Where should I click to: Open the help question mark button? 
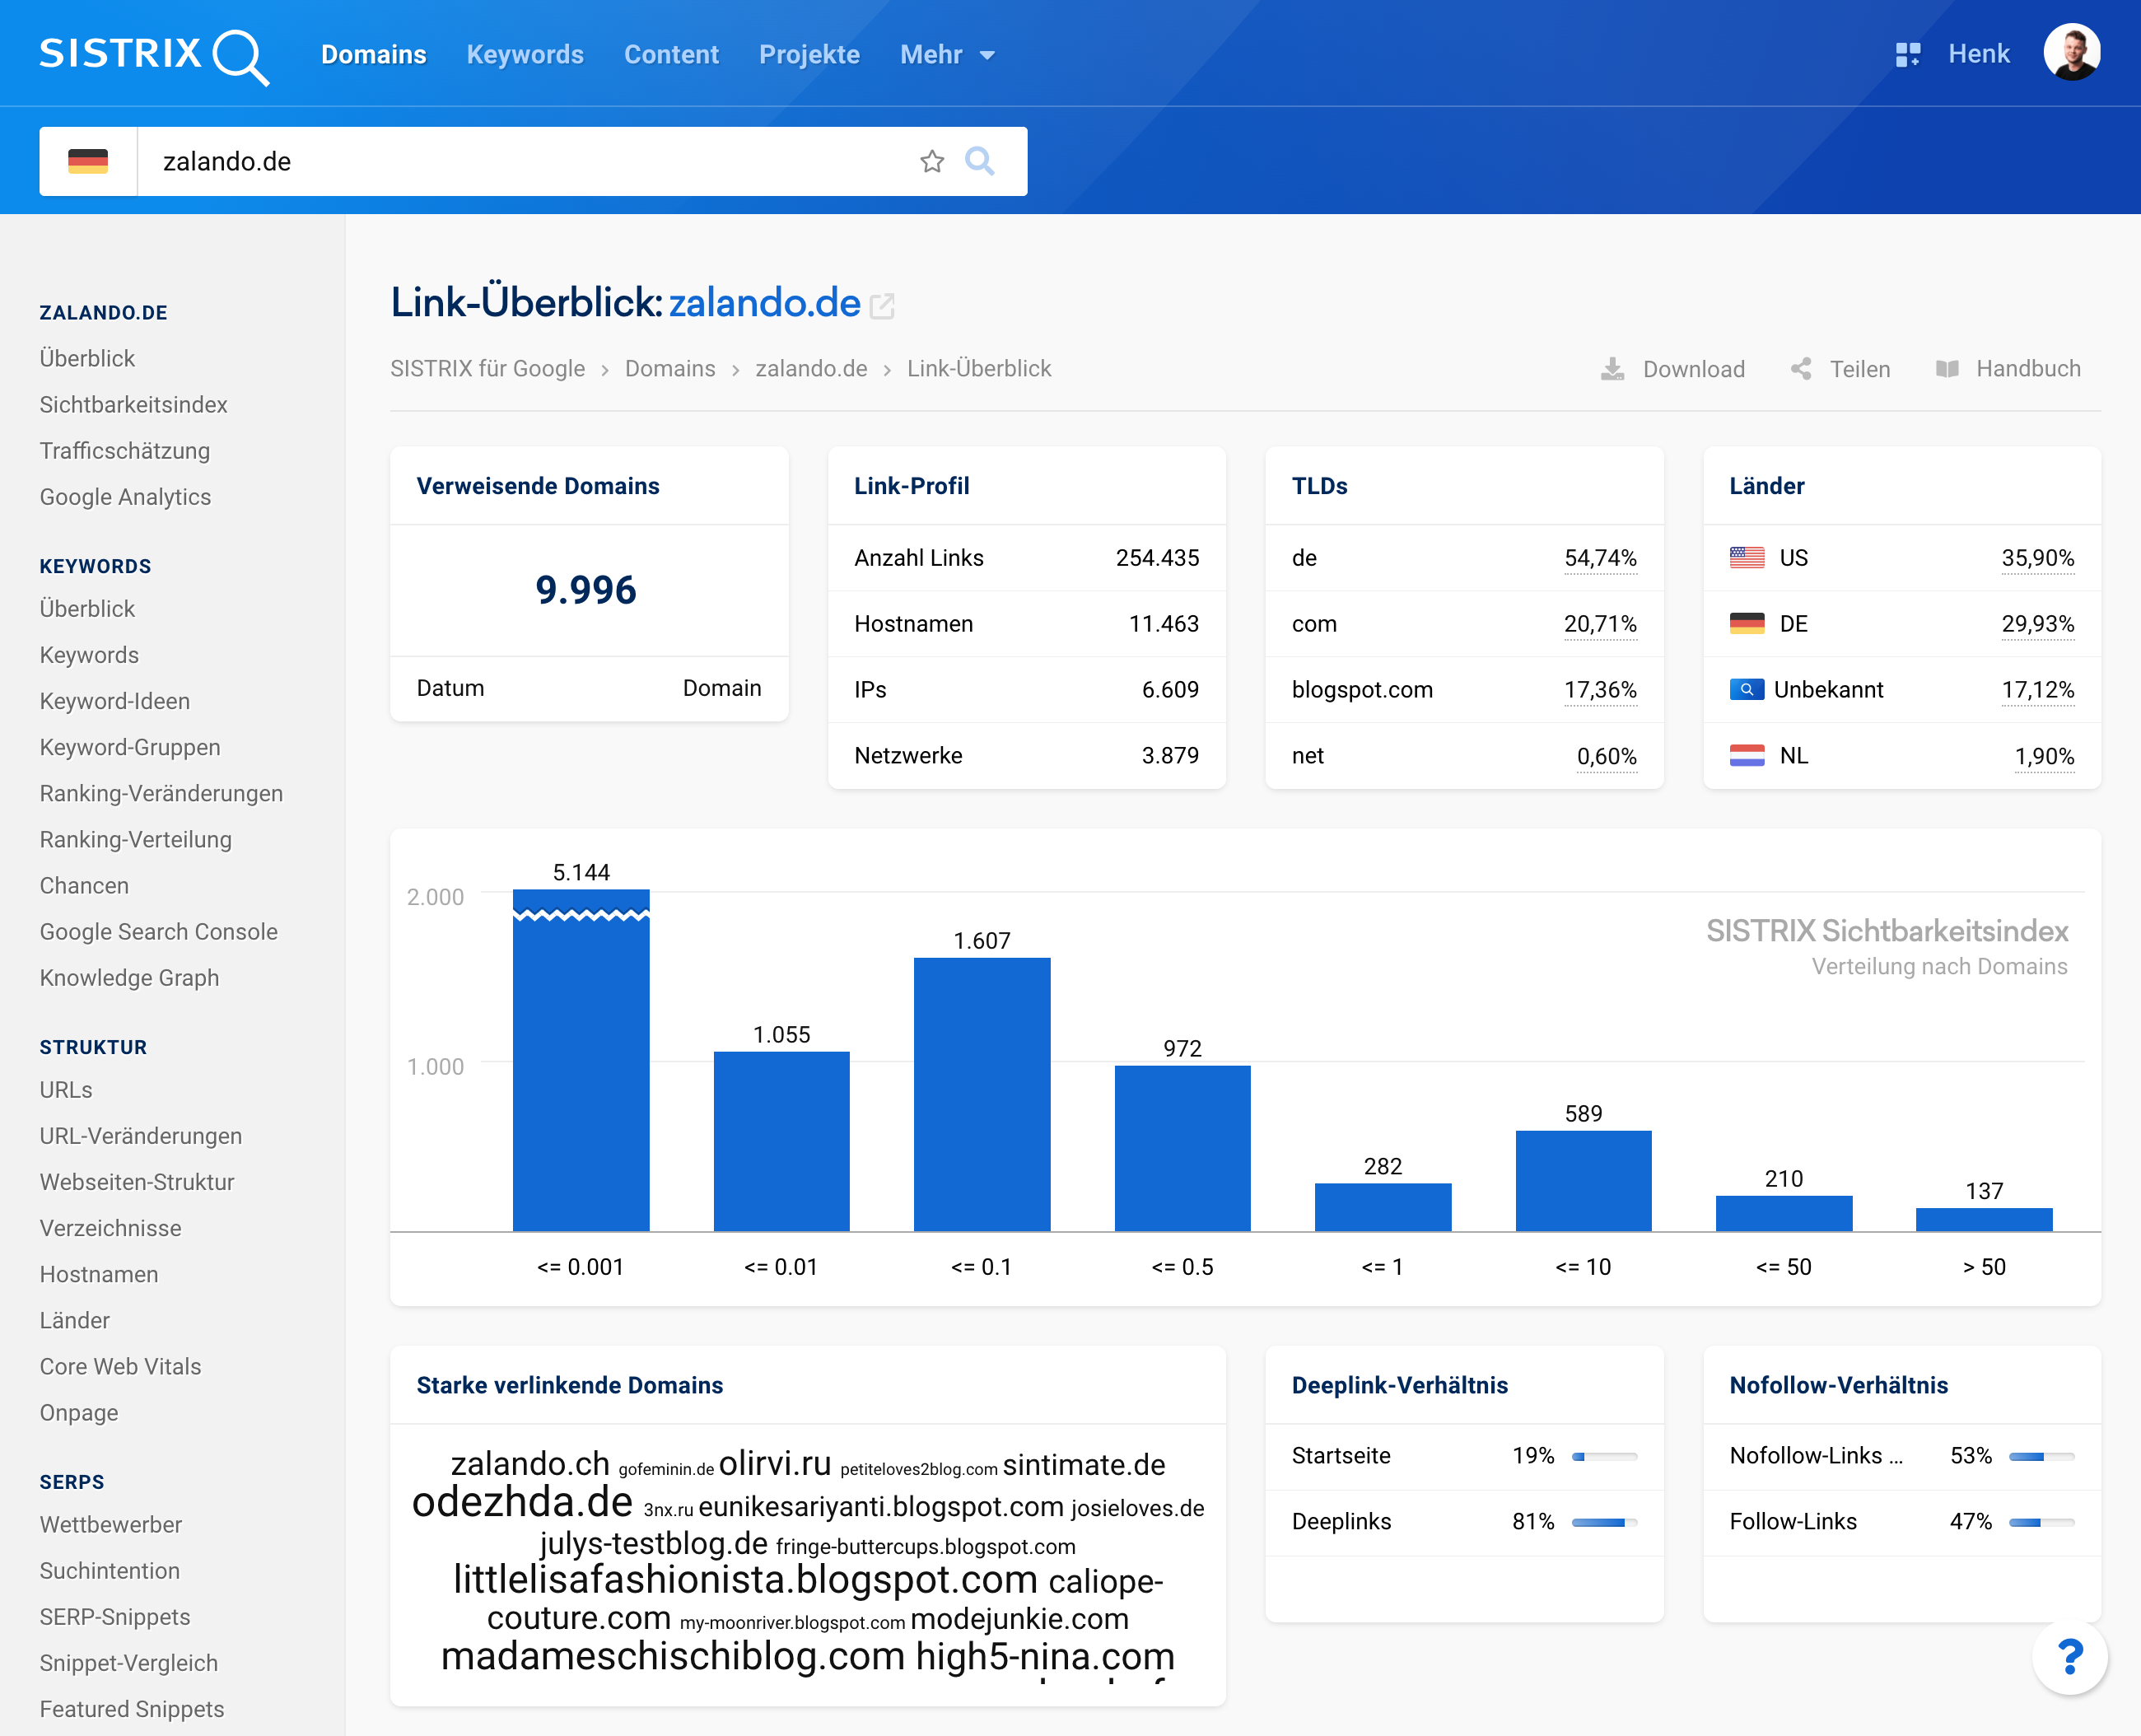[x=2070, y=1657]
